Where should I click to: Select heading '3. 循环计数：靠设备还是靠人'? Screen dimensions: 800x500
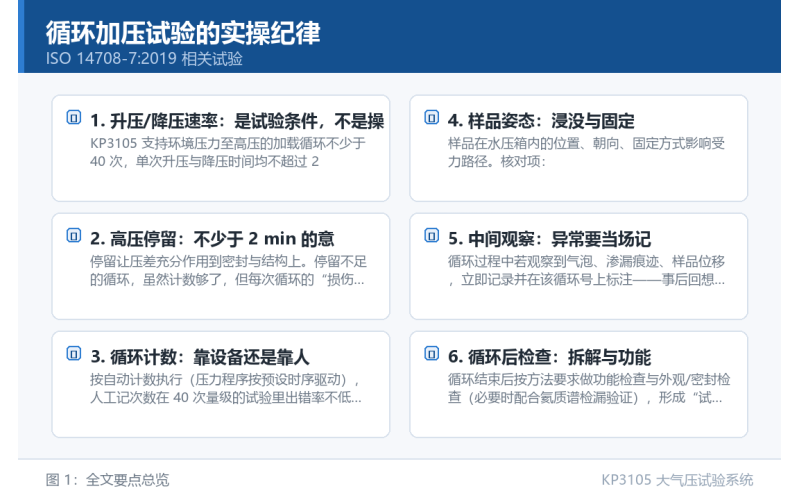(200, 357)
